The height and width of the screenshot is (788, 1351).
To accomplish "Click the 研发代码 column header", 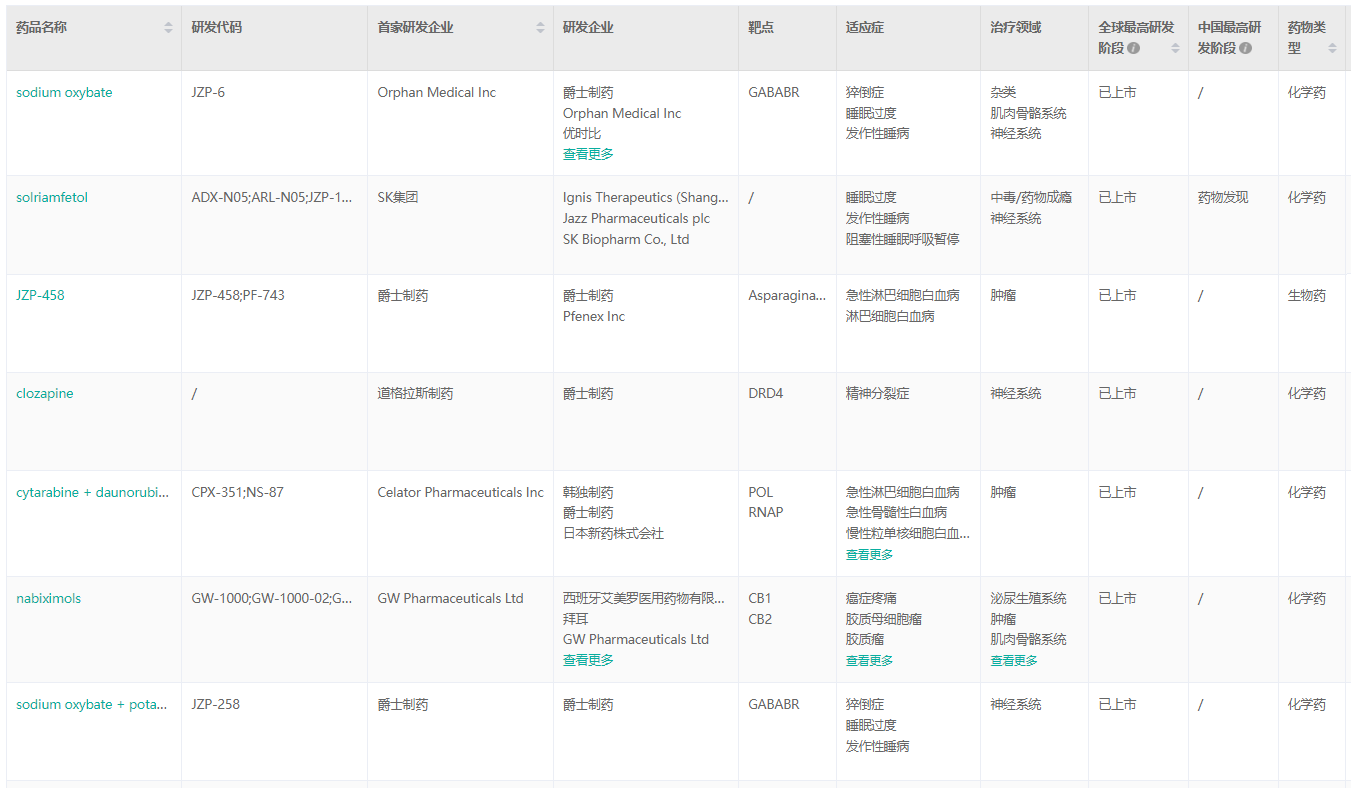I will [x=217, y=28].
